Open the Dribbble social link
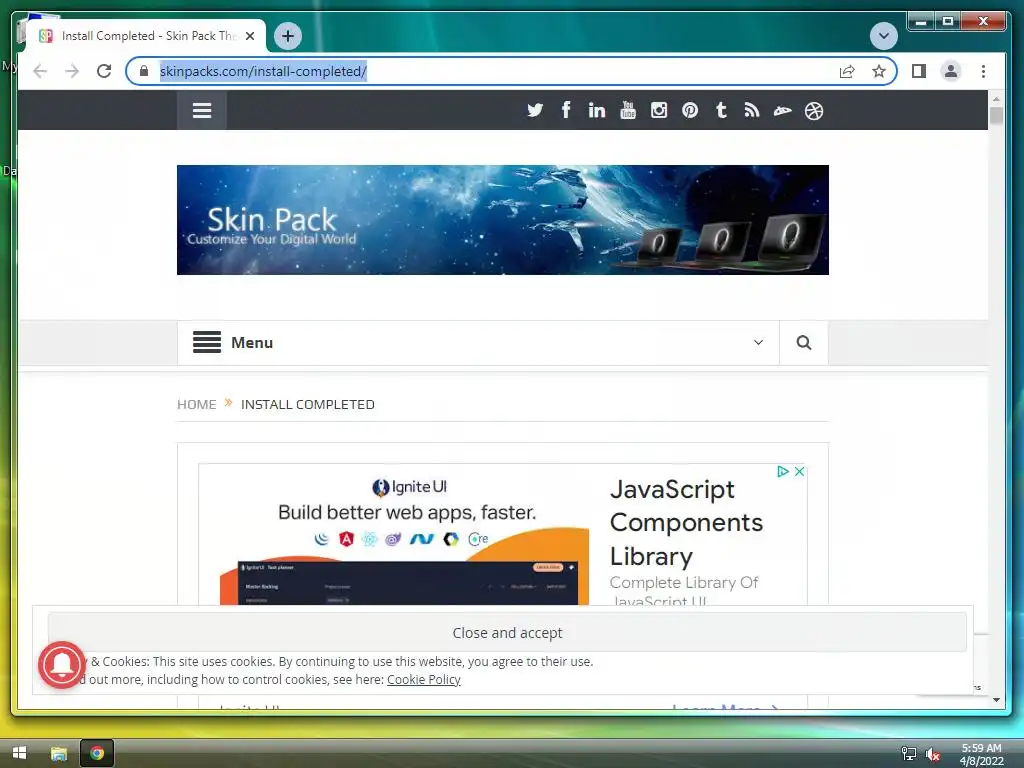Image resolution: width=1024 pixels, height=768 pixels. click(x=814, y=111)
